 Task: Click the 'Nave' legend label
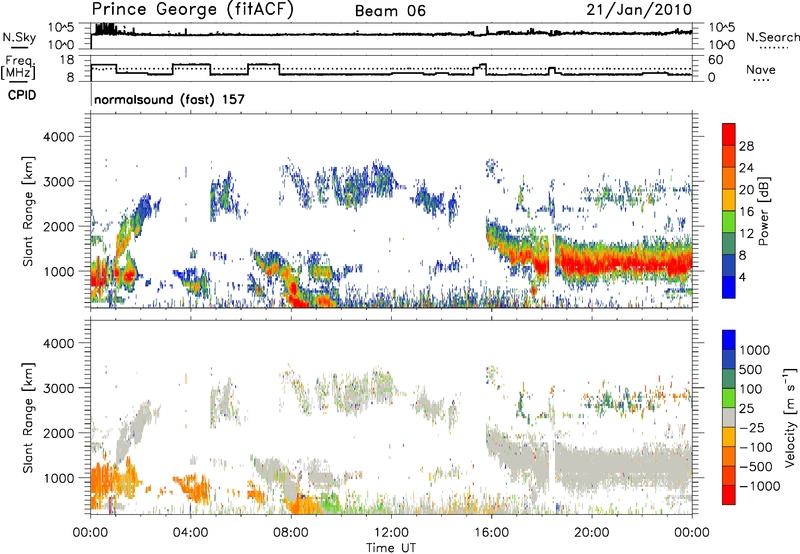click(x=760, y=70)
